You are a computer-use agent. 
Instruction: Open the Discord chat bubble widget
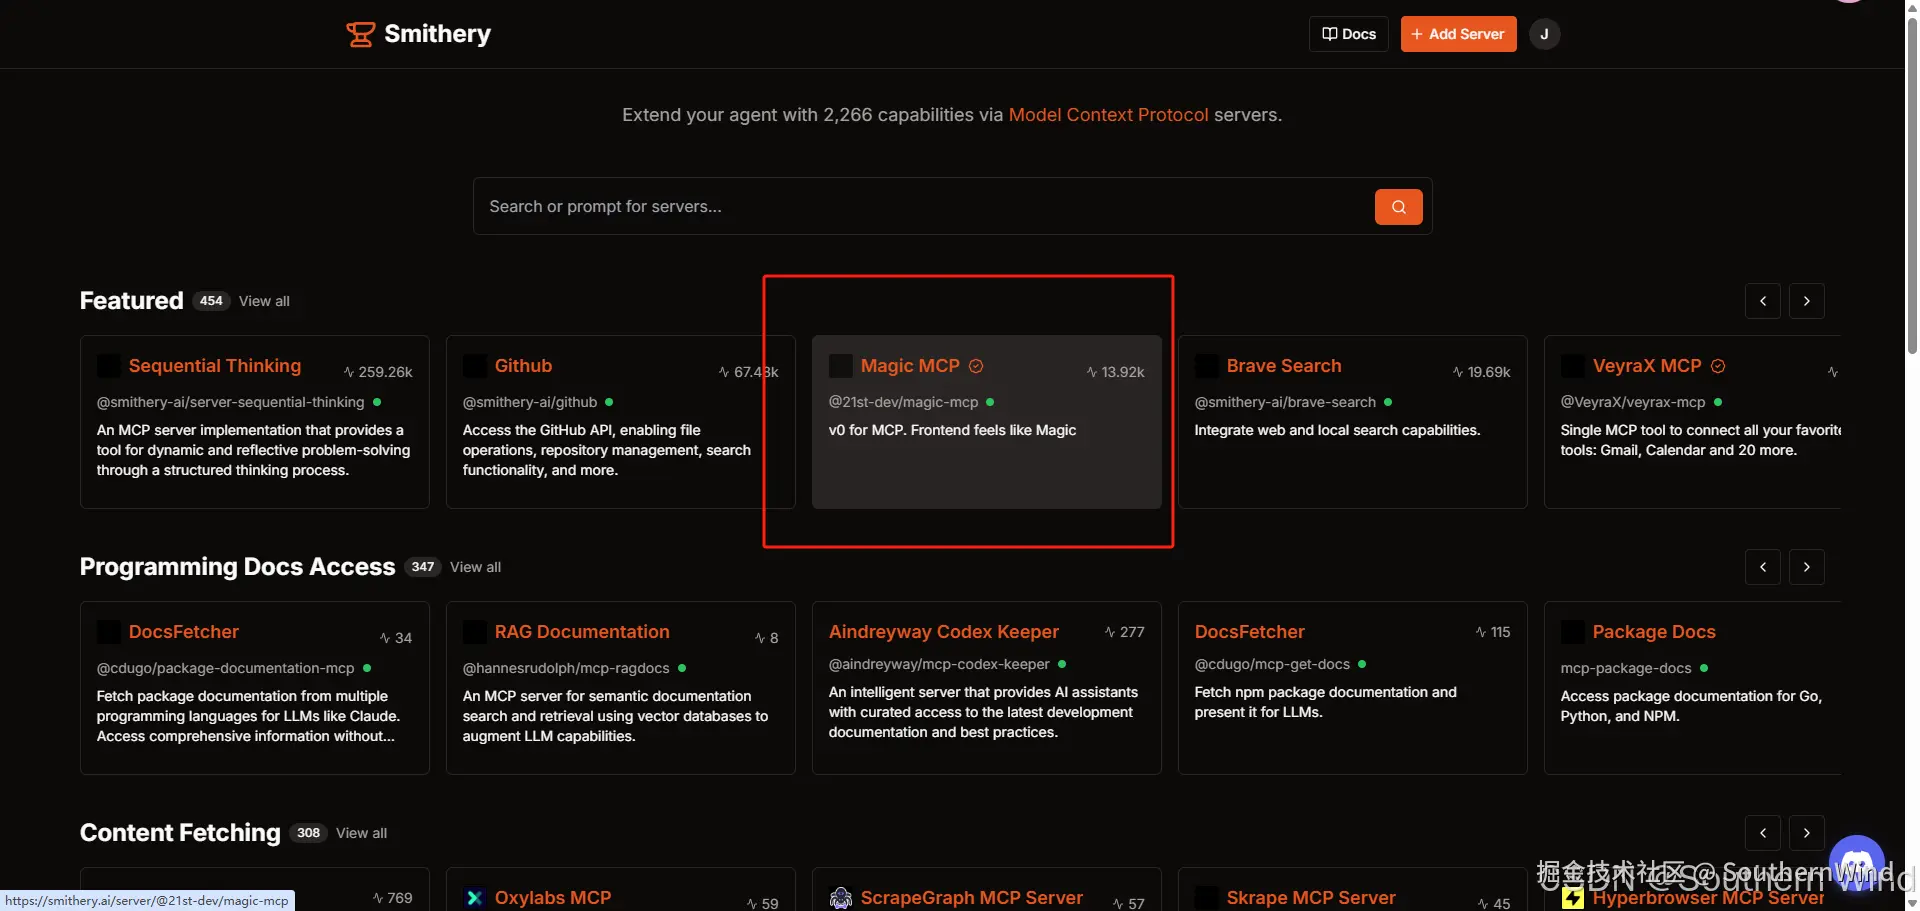pos(1856,863)
